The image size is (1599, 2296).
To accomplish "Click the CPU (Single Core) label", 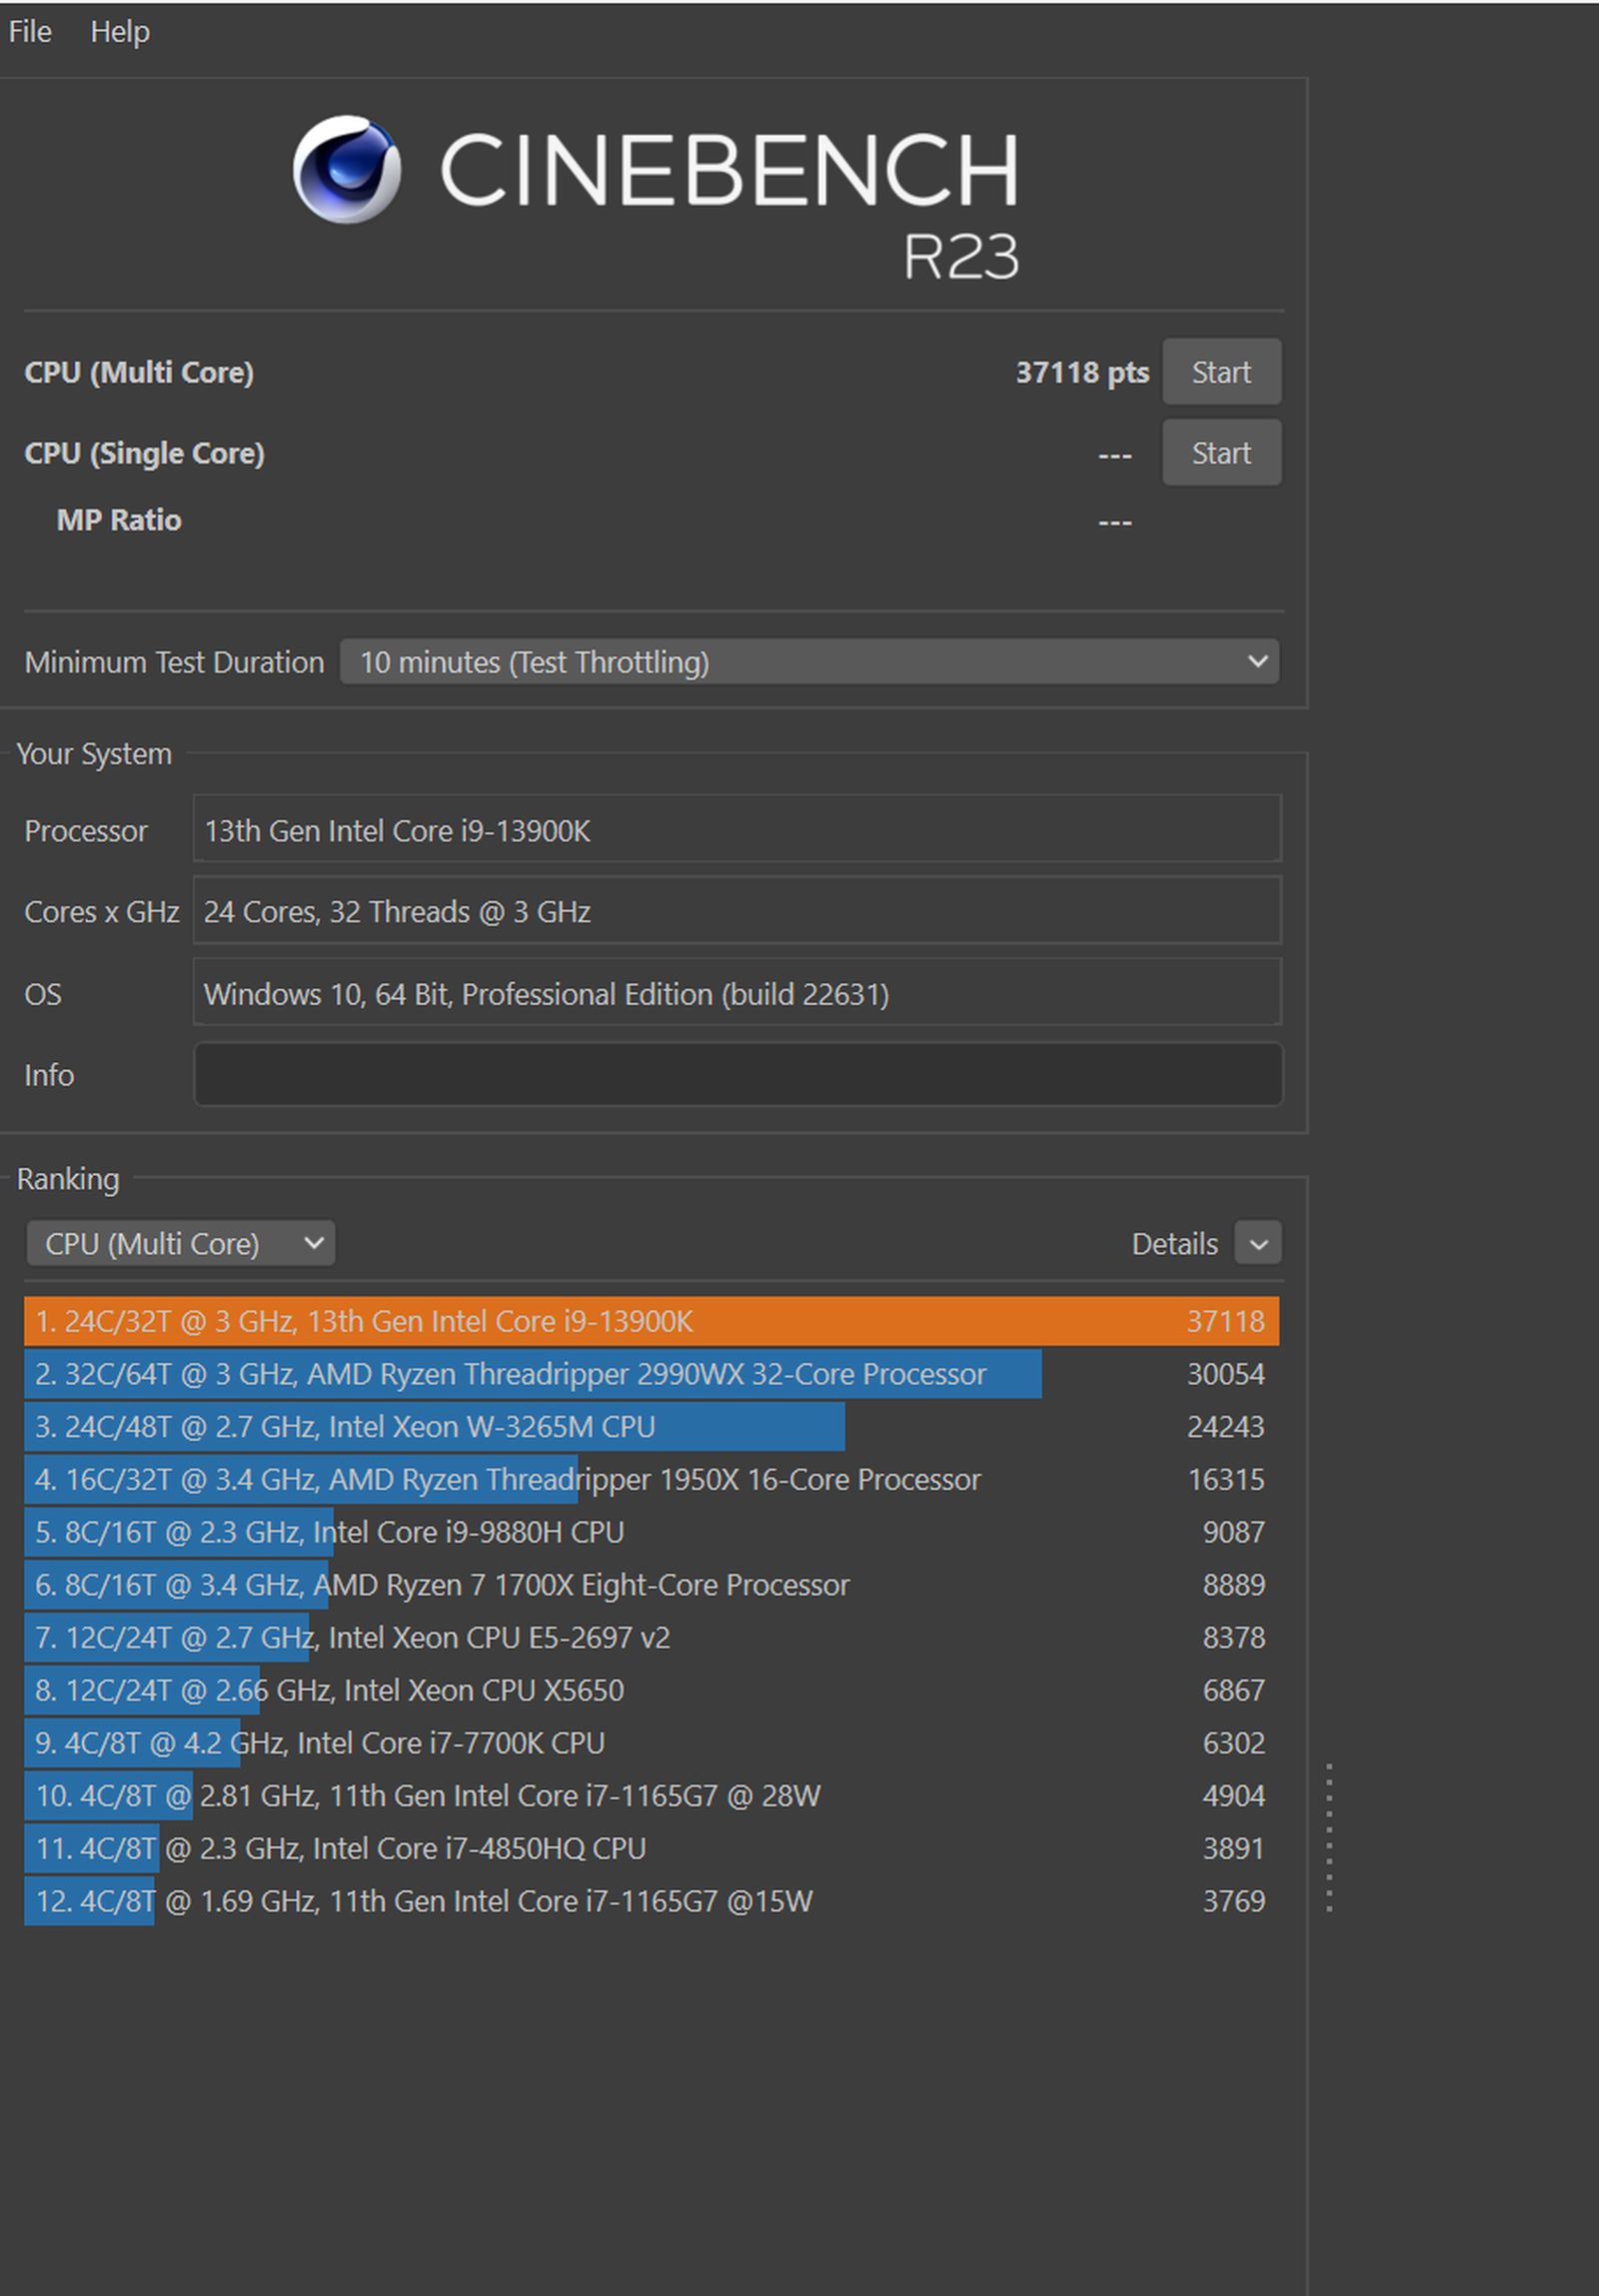I will (x=145, y=454).
